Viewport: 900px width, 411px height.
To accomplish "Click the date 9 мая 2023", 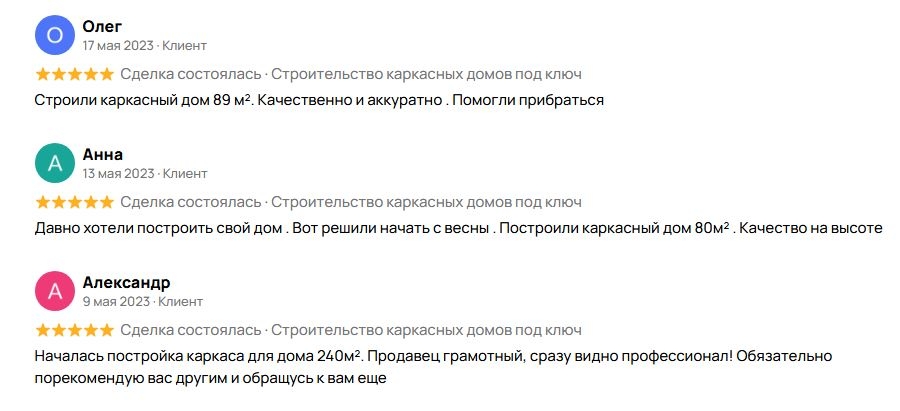I will pyautogui.click(x=115, y=302).
